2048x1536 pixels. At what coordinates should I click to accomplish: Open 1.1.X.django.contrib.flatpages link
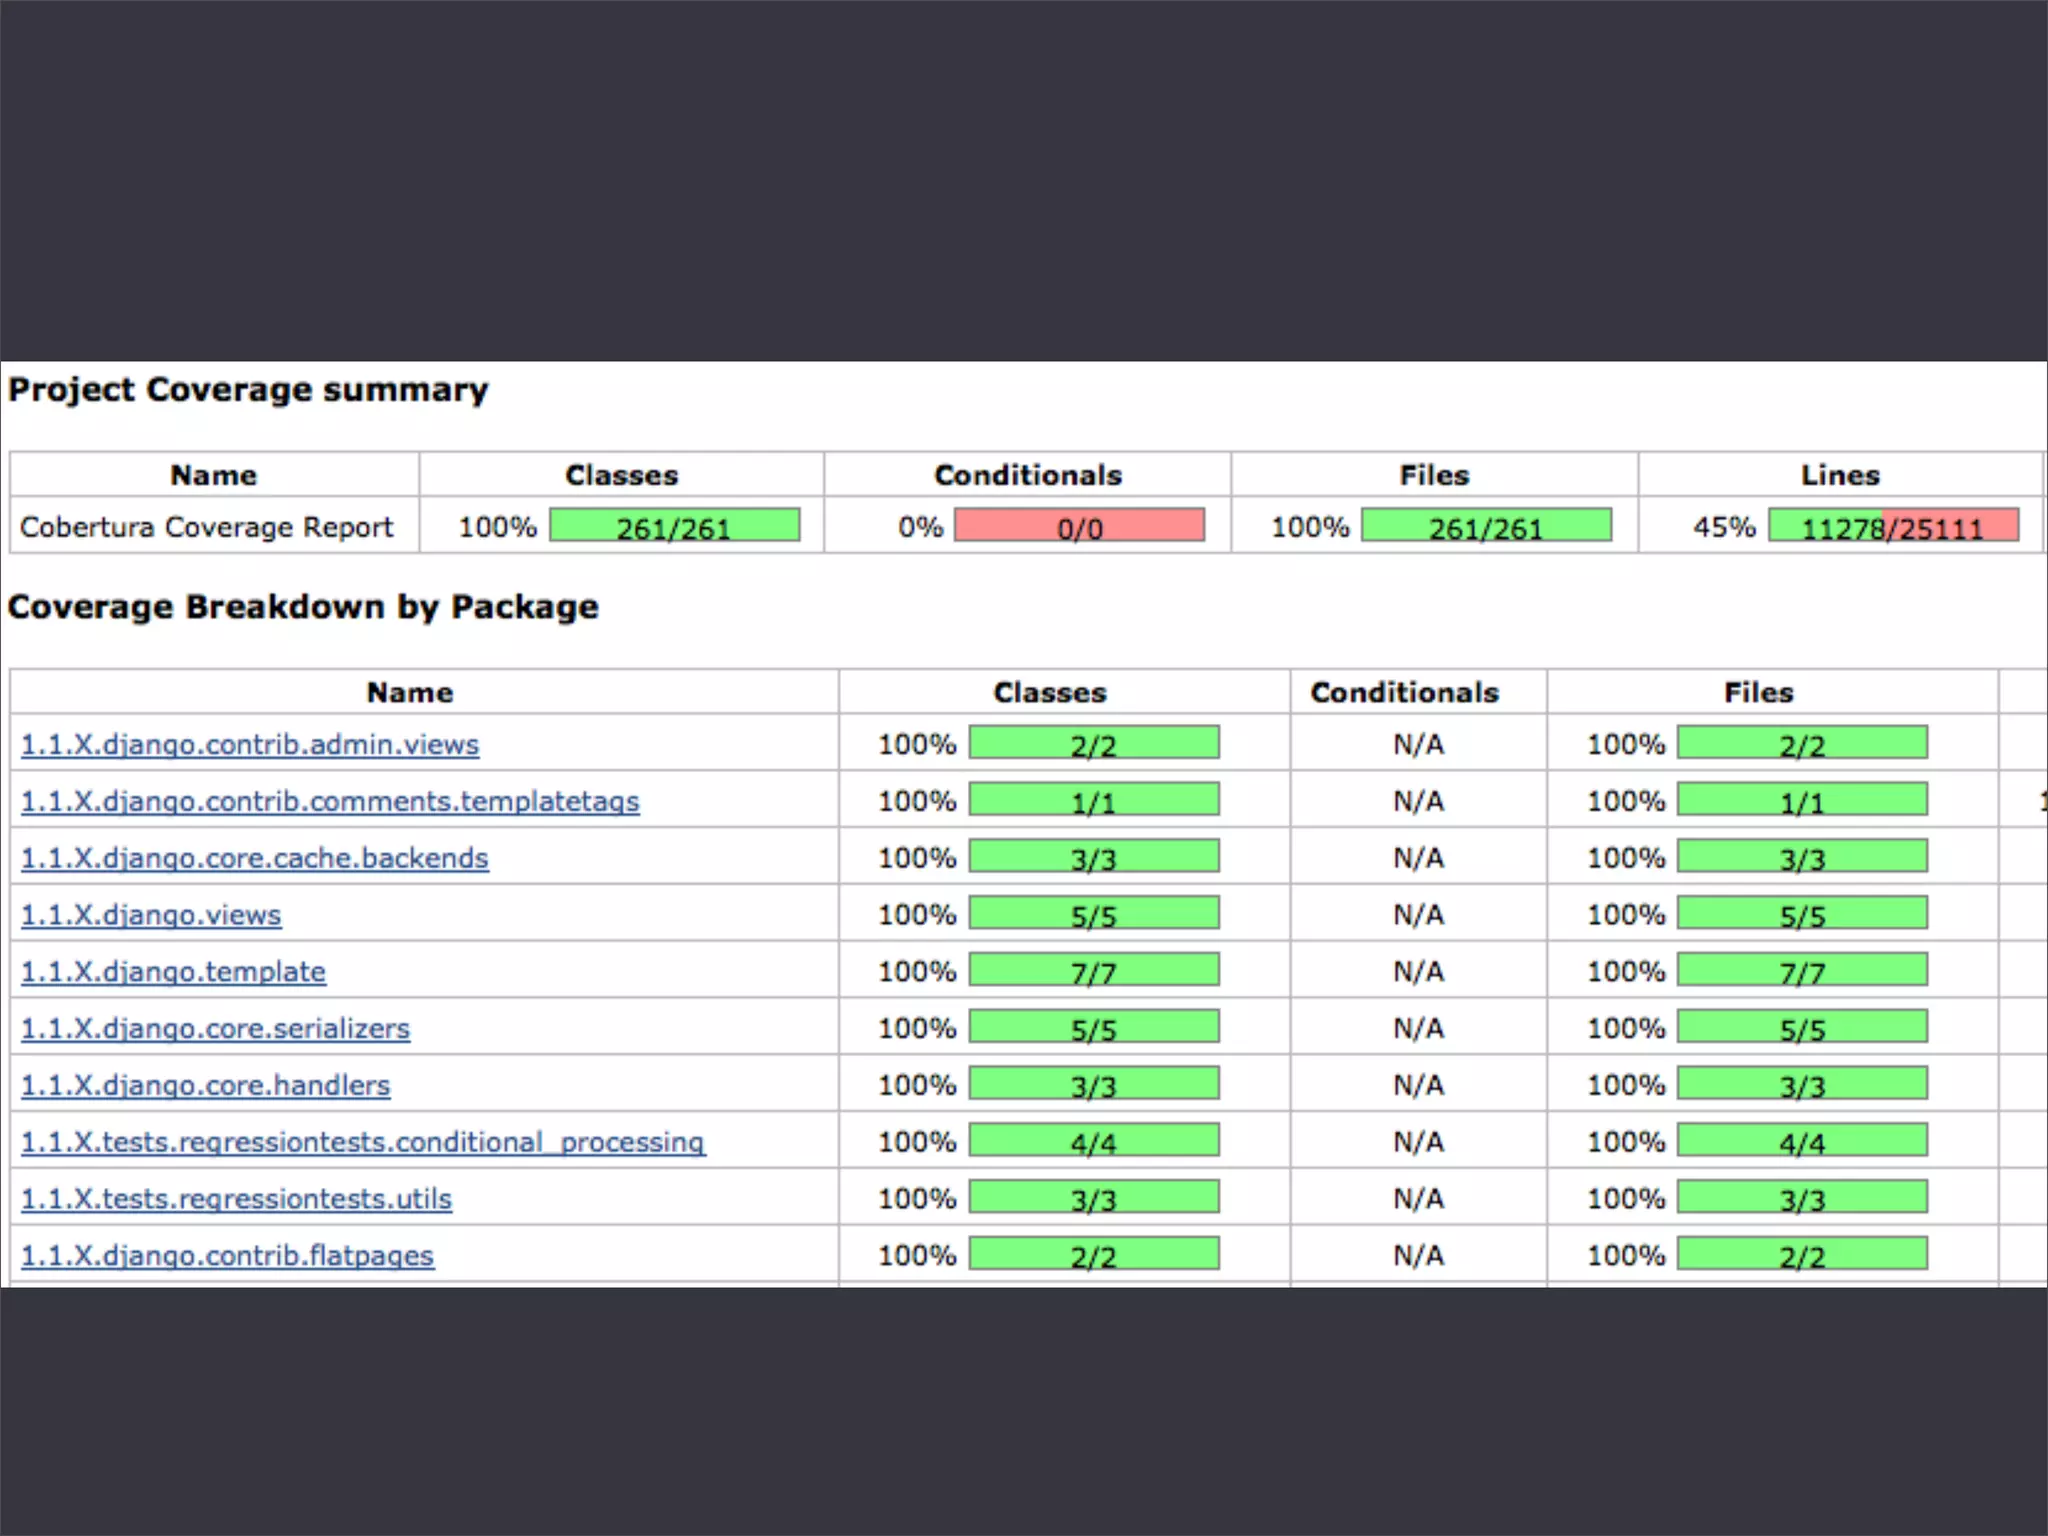(227, 1256)
